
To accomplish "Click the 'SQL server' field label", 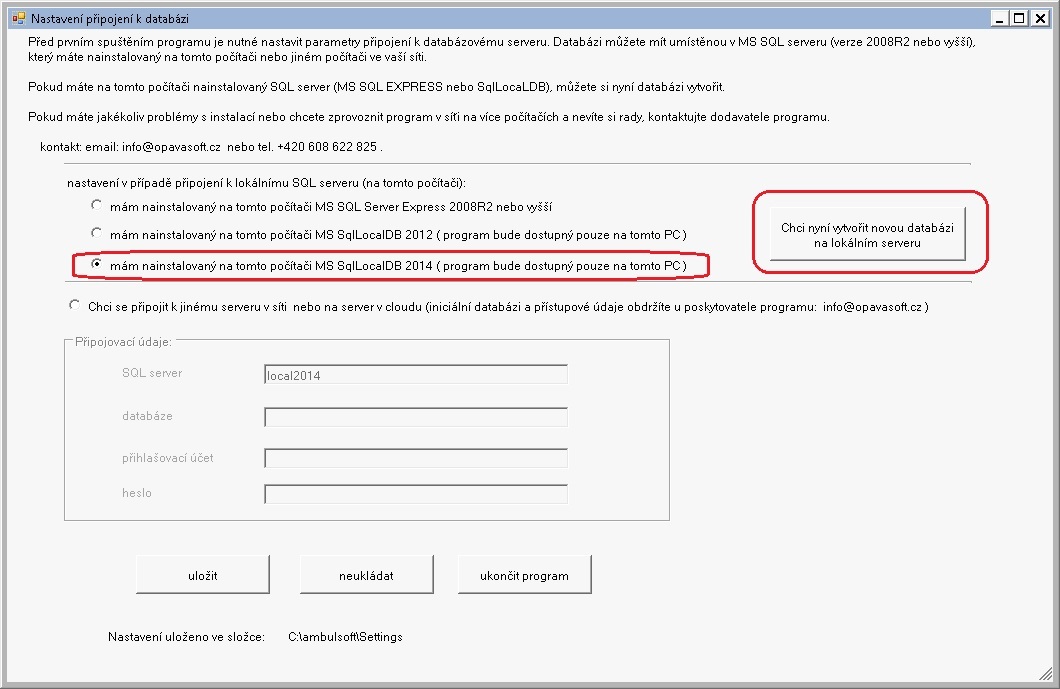I will pos(152,373).
